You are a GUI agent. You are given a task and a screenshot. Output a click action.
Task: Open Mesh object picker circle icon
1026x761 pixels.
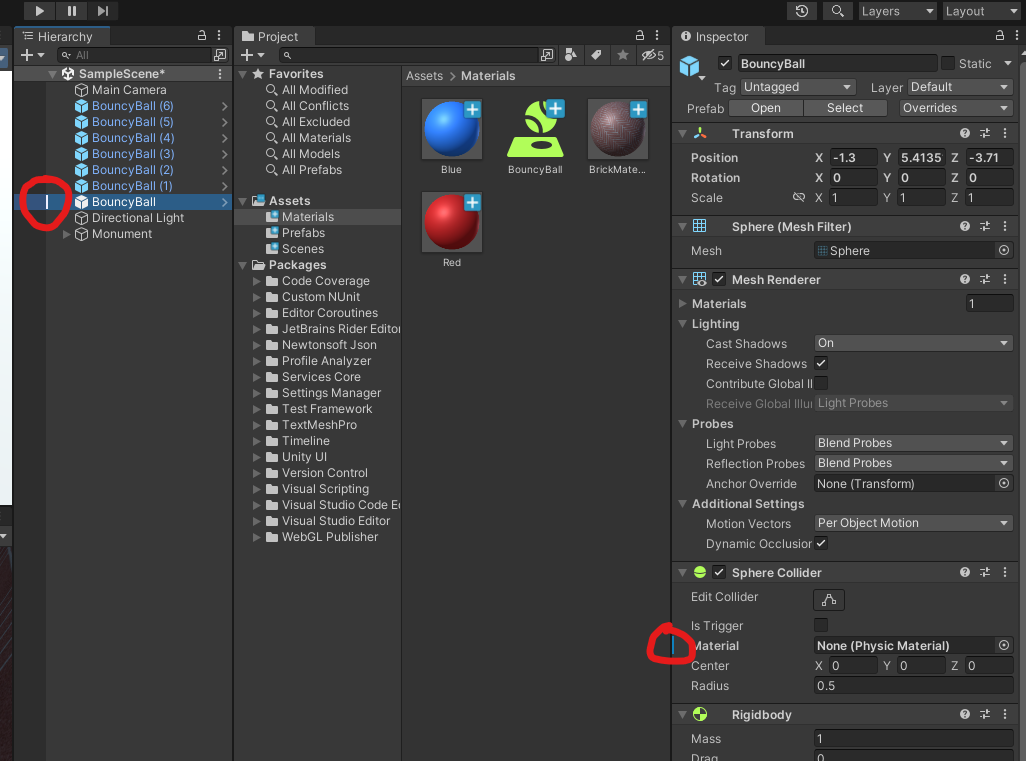[x=1004, y=251]
